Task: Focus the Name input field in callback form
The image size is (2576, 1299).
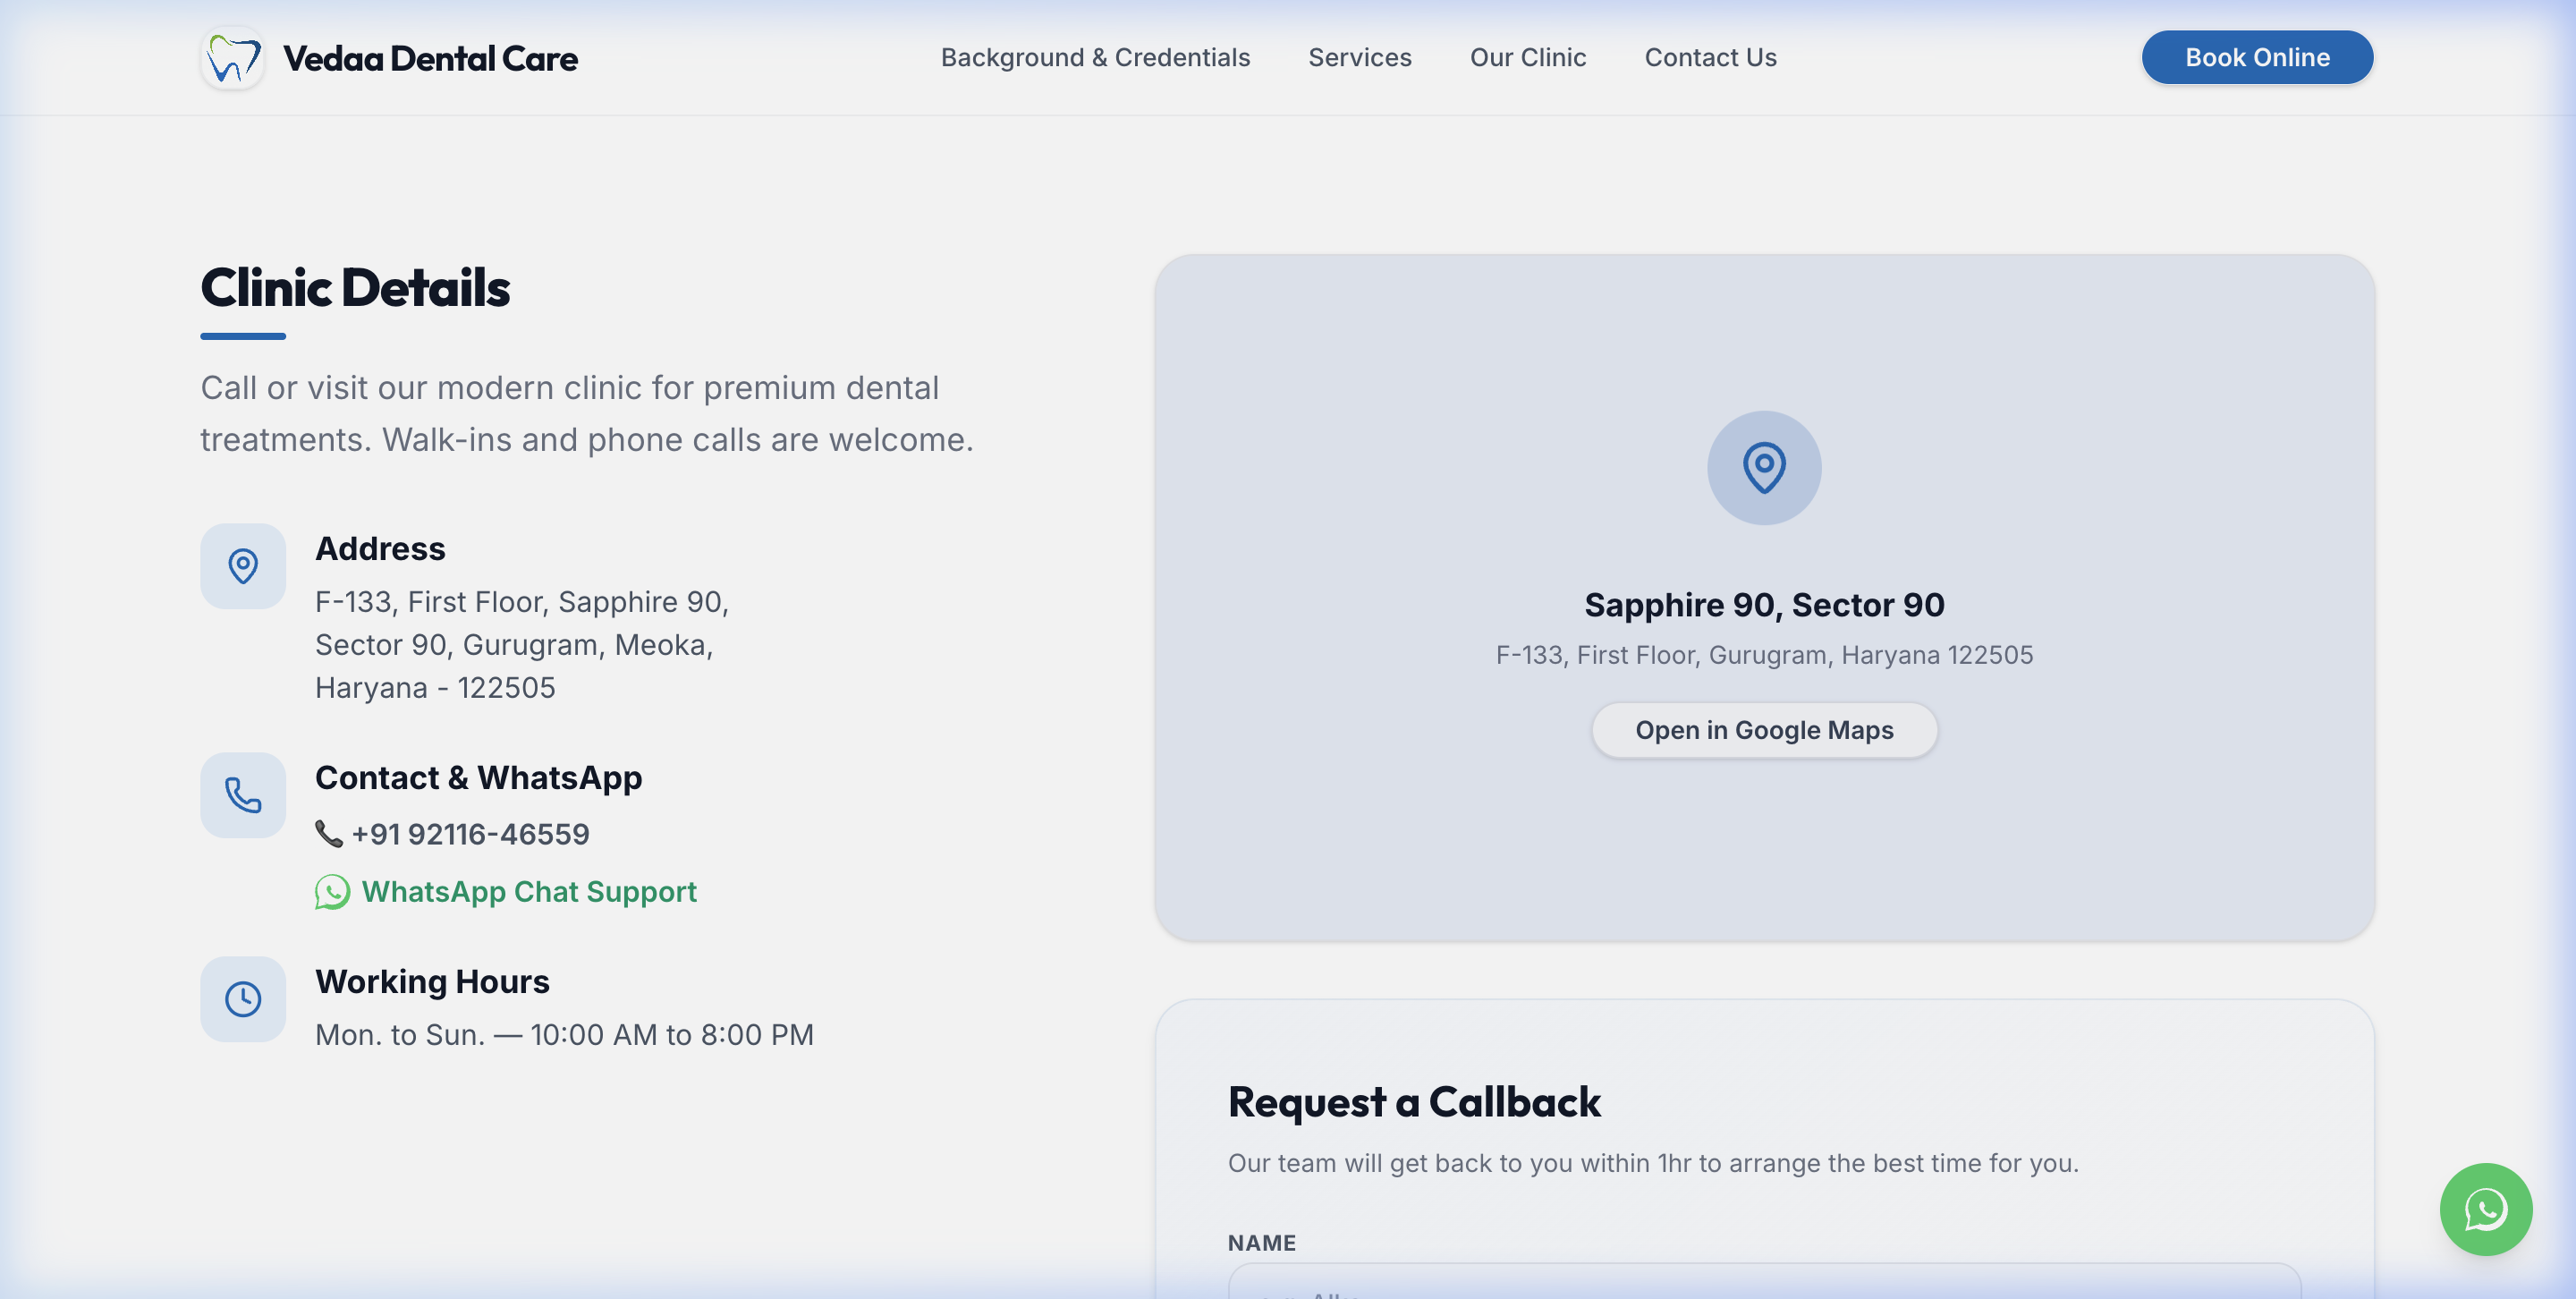Action: [x=1764, y=1281]
